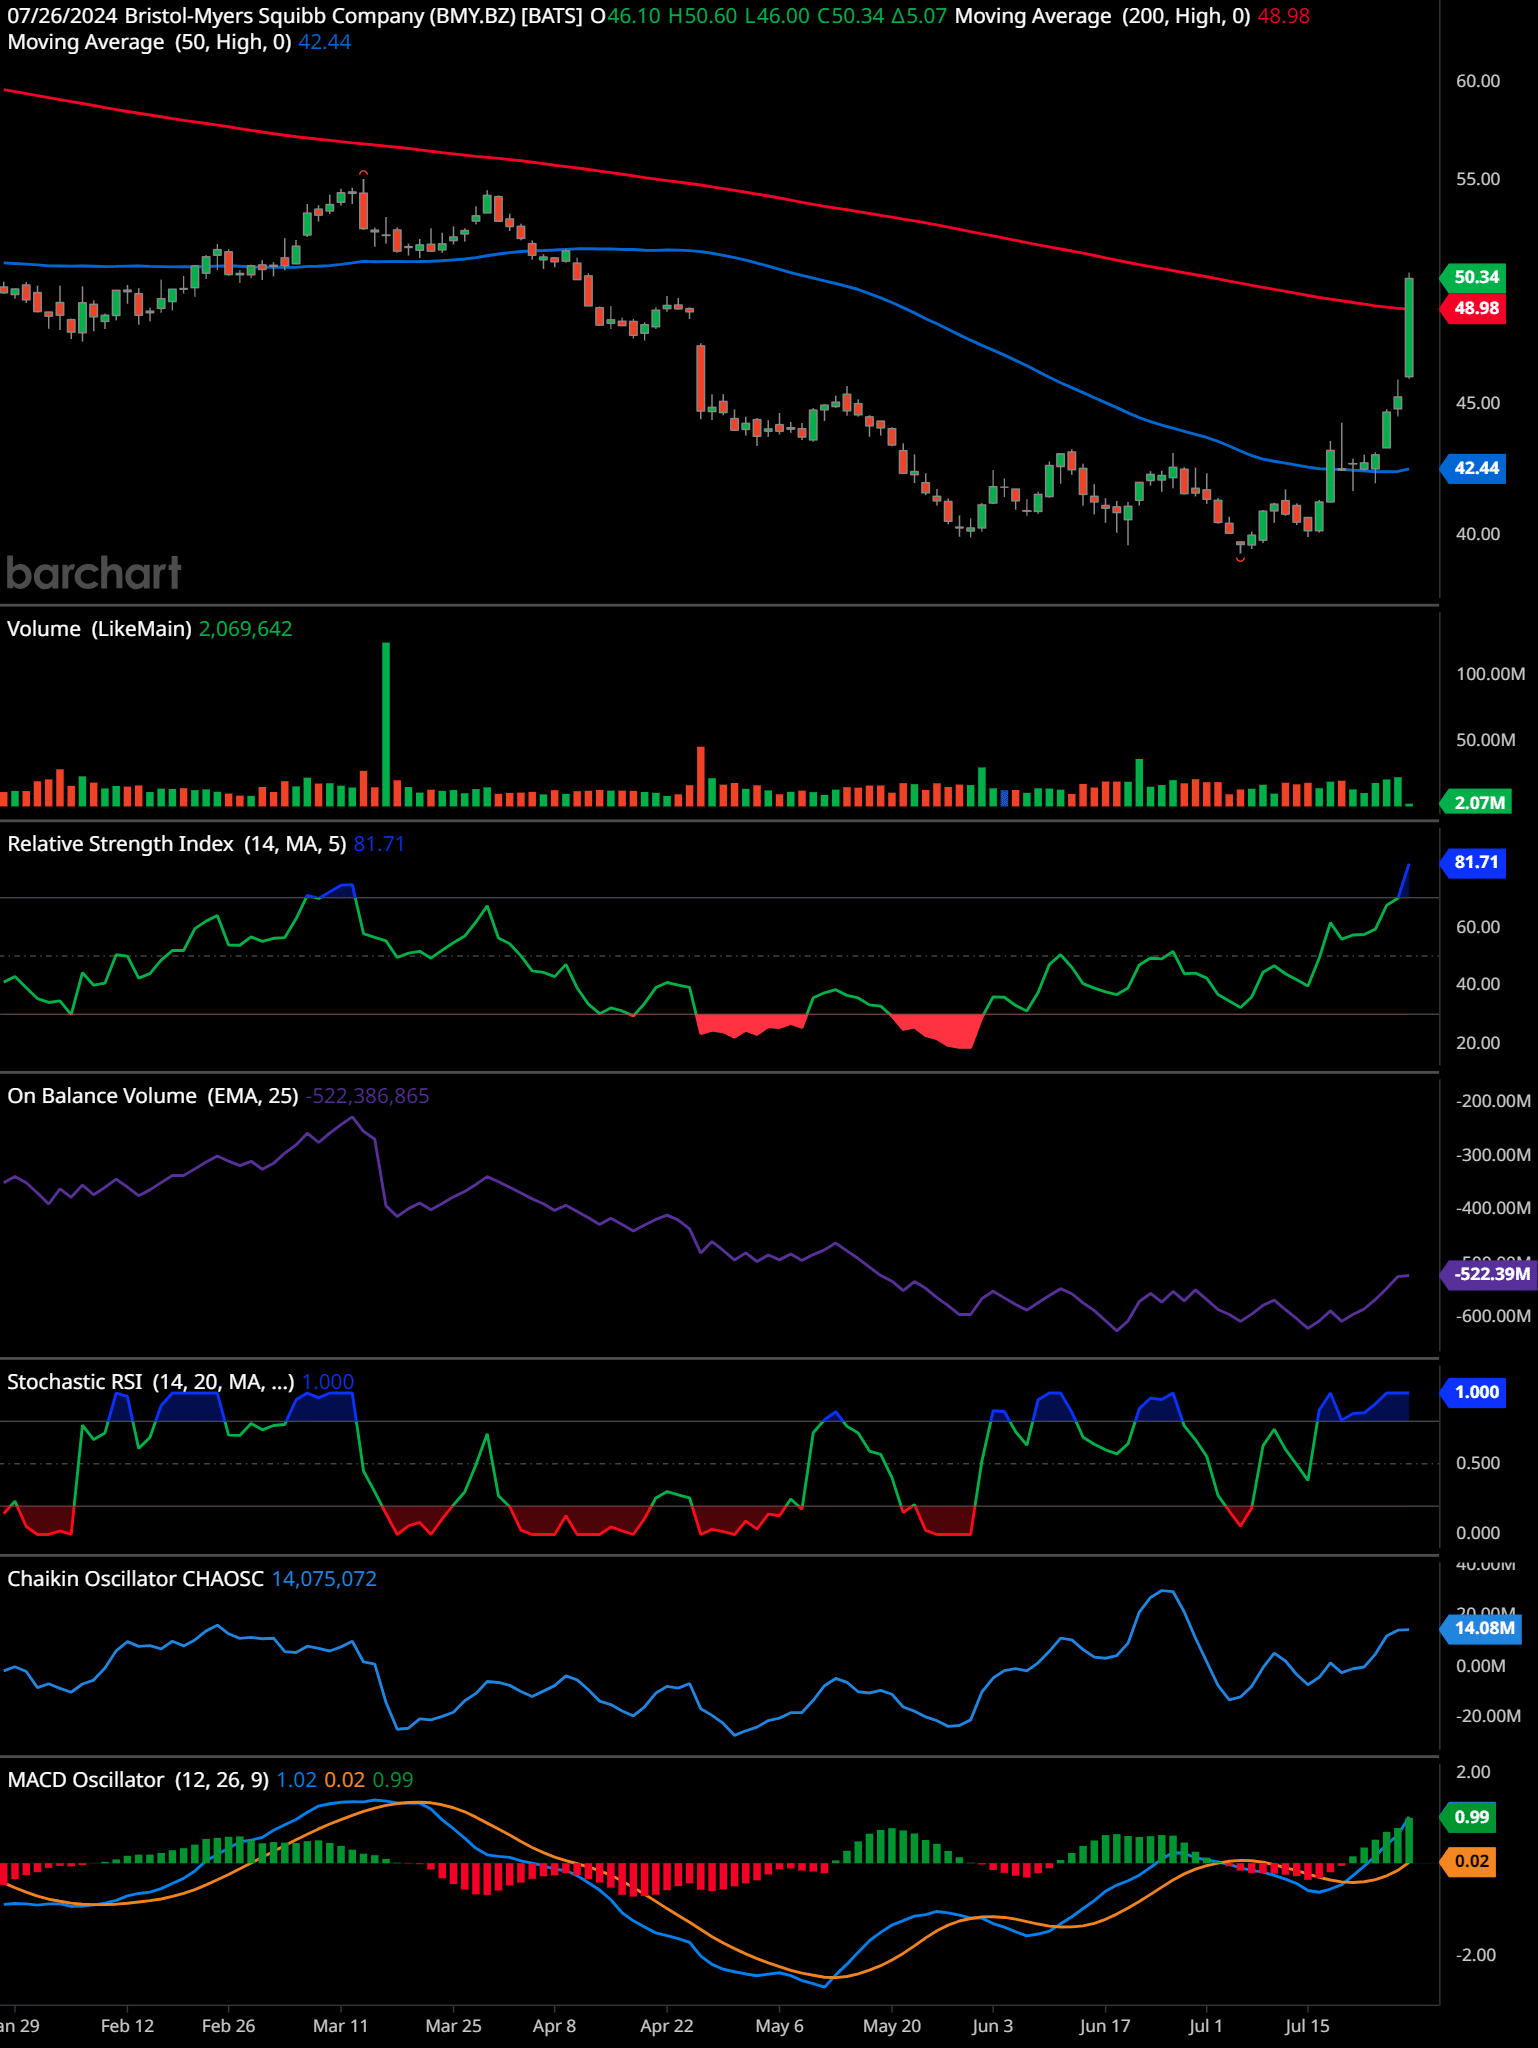Click the May 6 date axis label
The width and height of the screenshot is (1538, 2048).
[x=779, y=2026]
